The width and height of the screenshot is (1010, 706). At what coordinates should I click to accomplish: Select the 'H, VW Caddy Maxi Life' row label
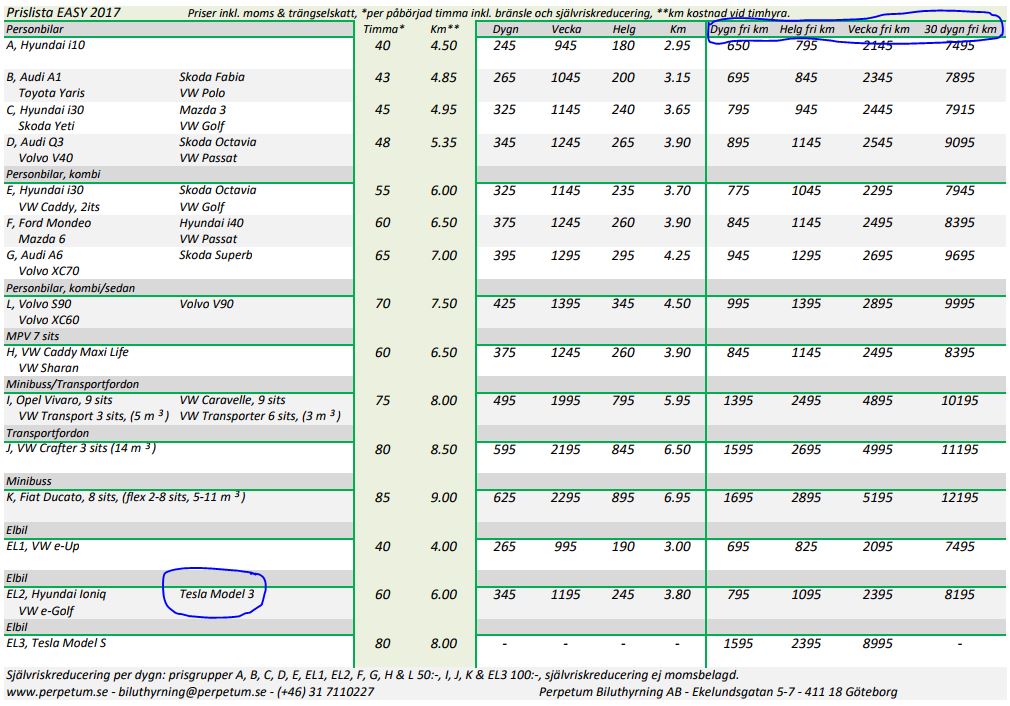67,352
